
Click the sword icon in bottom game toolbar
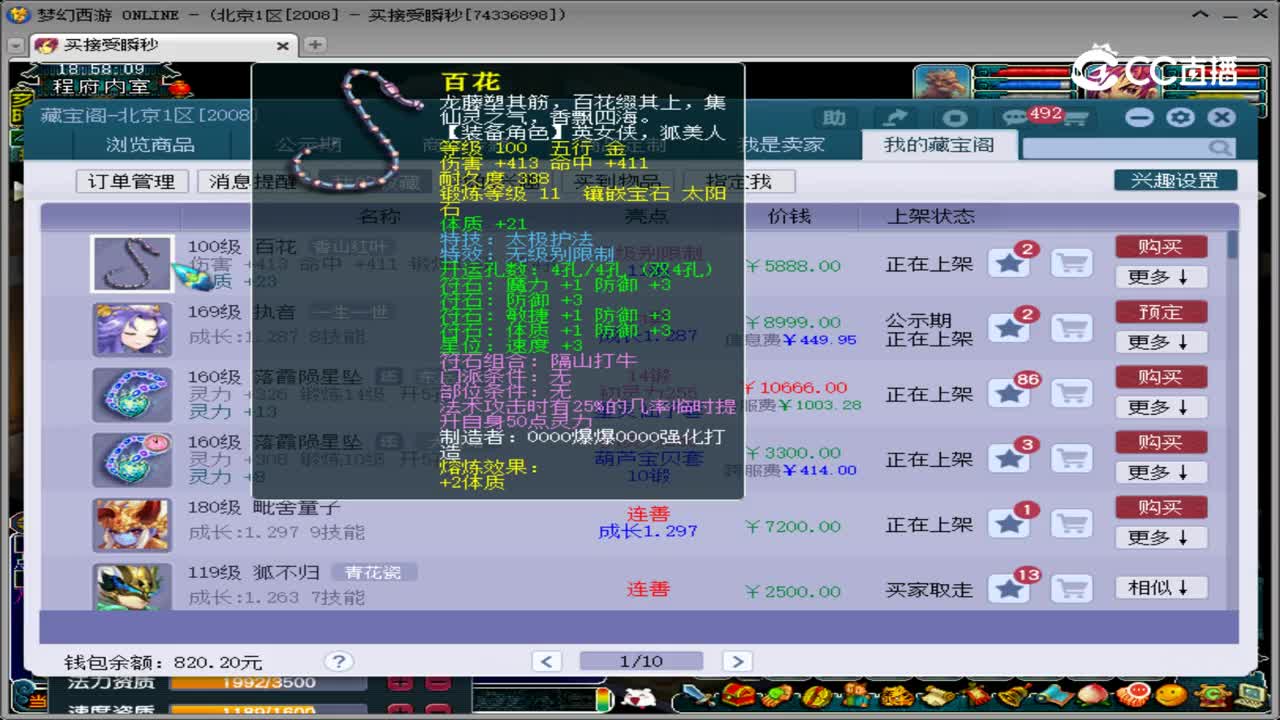tap(697, 695)
